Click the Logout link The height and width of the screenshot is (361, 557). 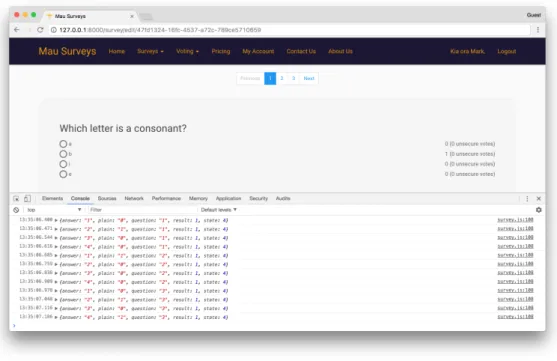tap(507, 51)
